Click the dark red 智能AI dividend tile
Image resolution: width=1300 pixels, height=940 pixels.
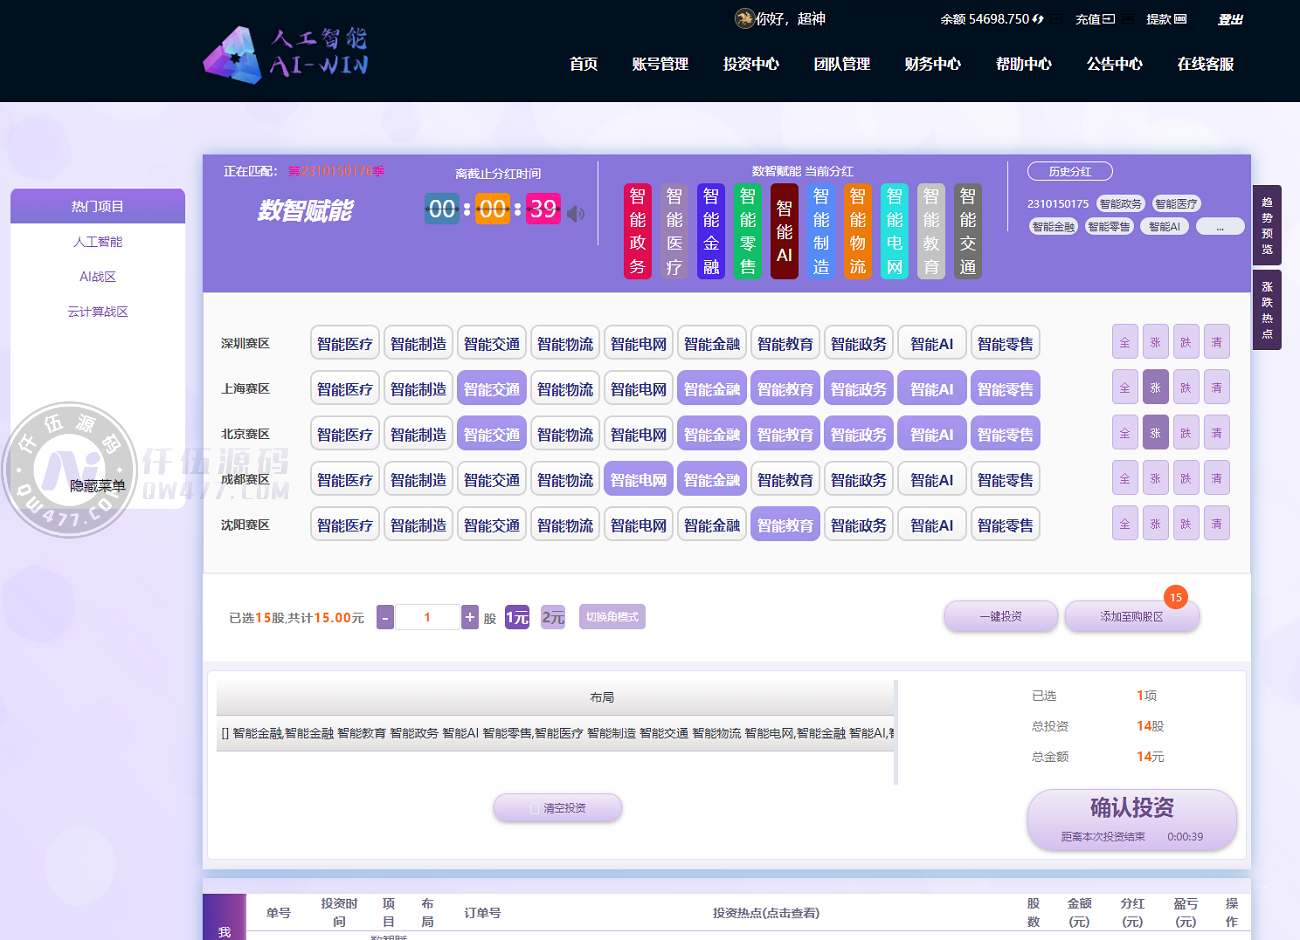[784, 231]
